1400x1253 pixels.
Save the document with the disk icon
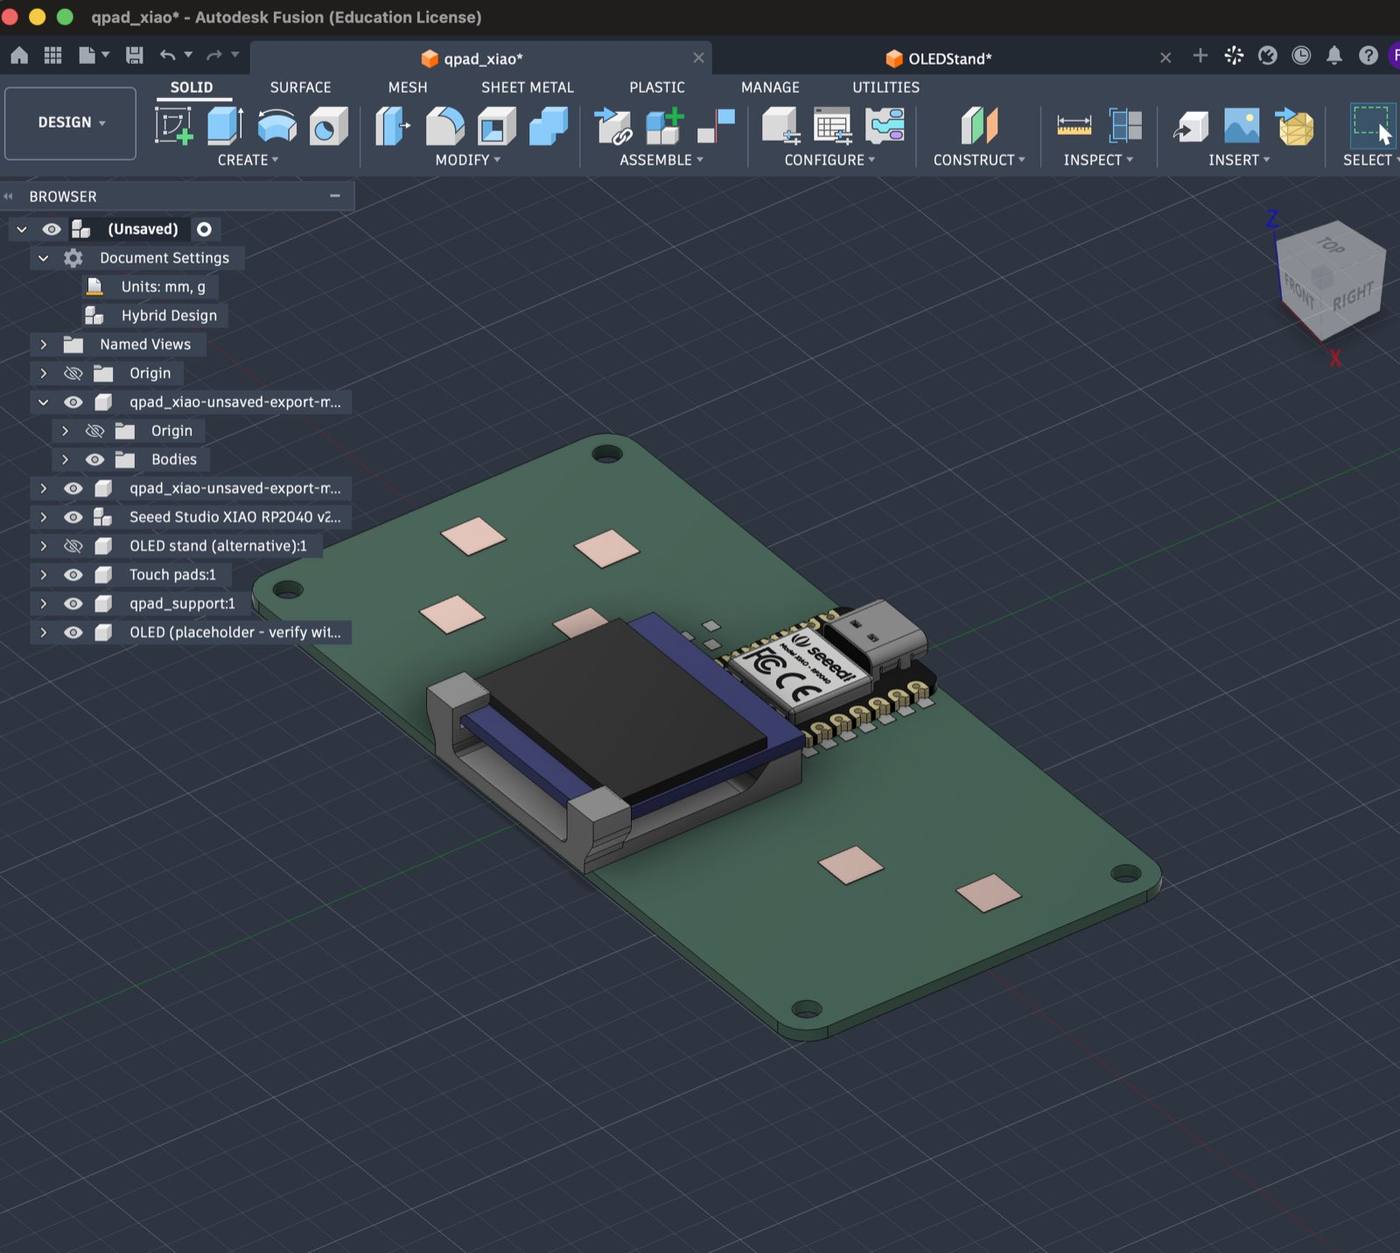pyautogui.click(x=134, y=56)
